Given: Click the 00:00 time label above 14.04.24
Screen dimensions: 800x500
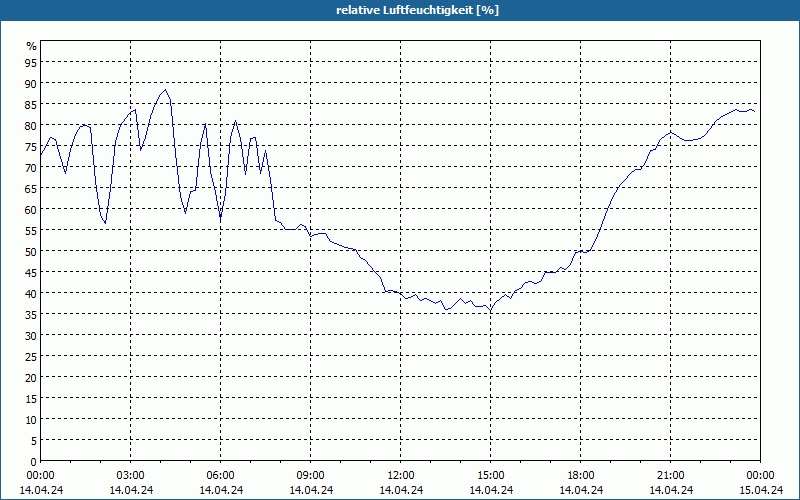Looking at the screenshot, I should (40, 476).
